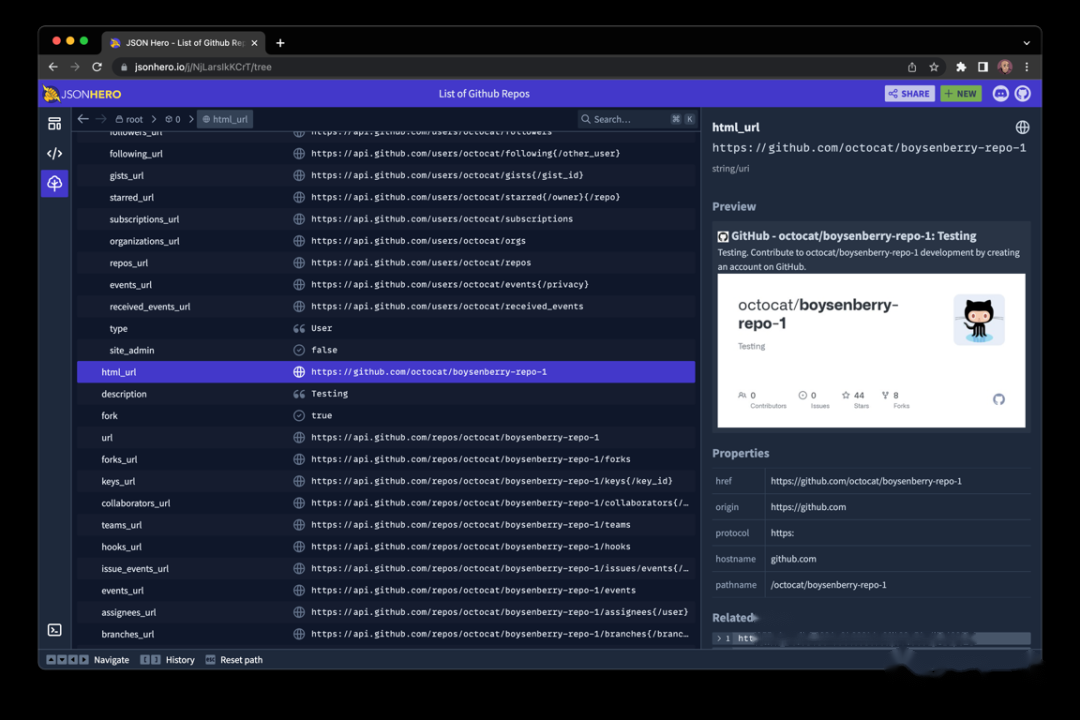Open the JSON Hero logo home link
Screen dimensions: 1080x720
pyautogui.click(x=82, y=94)
